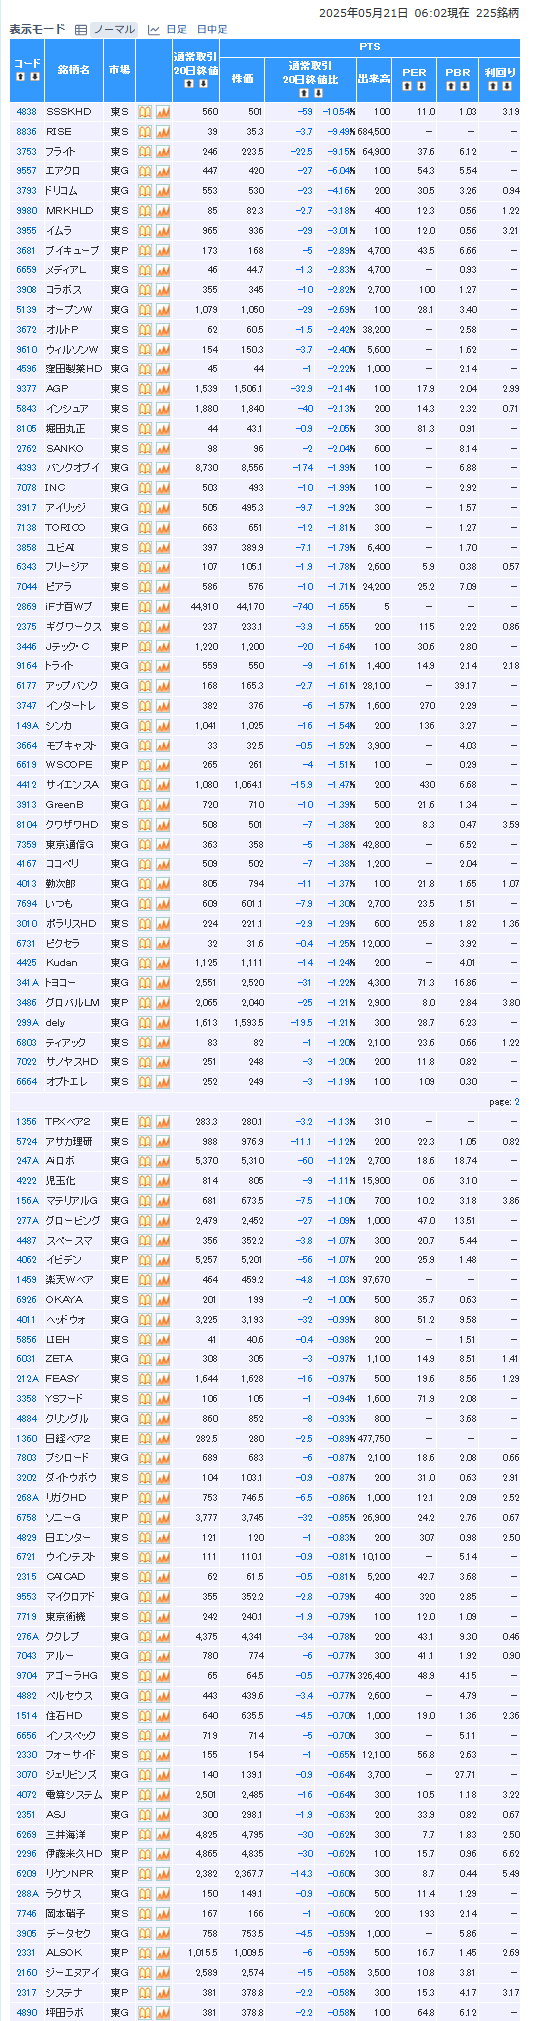Switch display mode to 日中足
Screen dimensions: 536x2021
[x=212, y=29]
